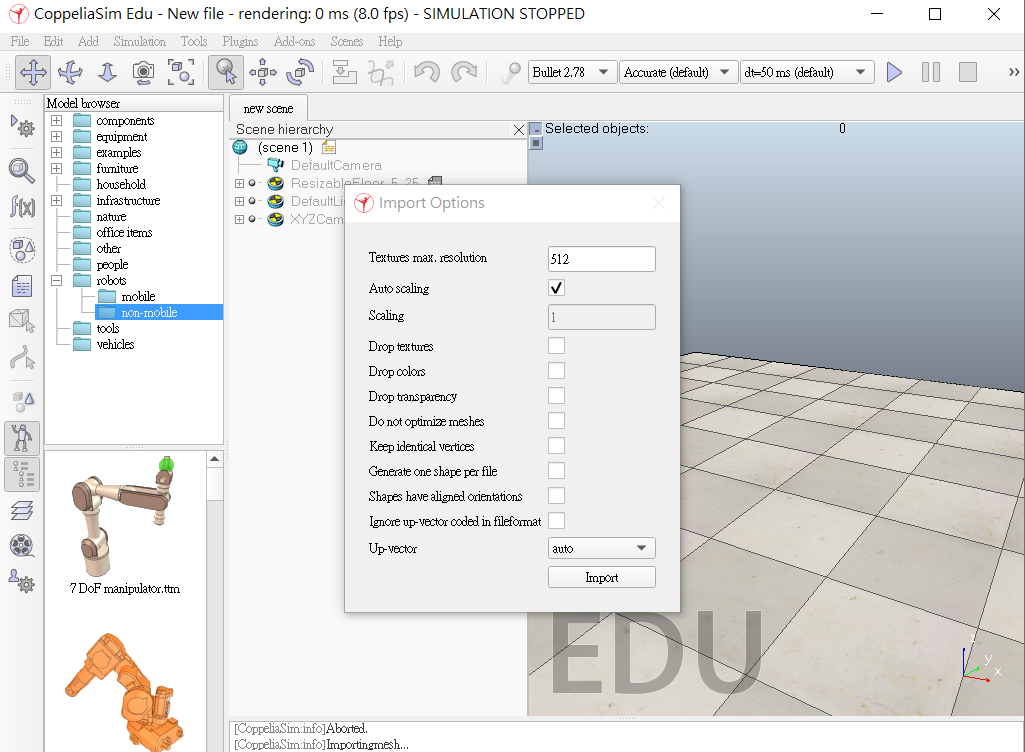The width and height of the screenshot is (1025, 752).
Task: Open the Bullet 2.78 physics engine dropdown
Action: point(572,72)
